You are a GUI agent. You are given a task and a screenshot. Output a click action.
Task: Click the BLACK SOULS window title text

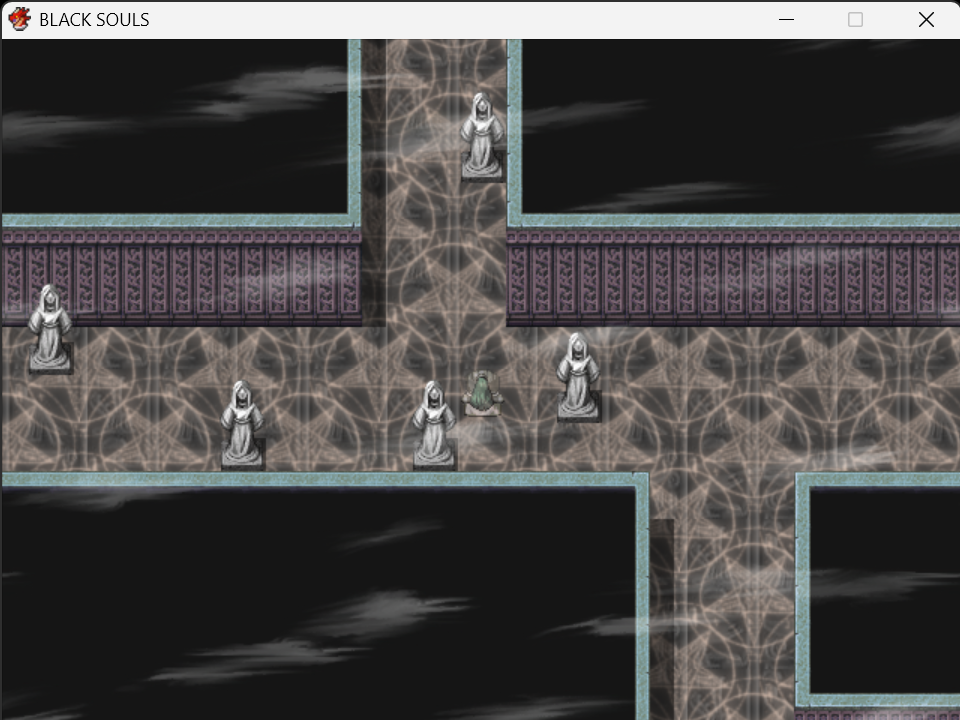tap(94, 20)
